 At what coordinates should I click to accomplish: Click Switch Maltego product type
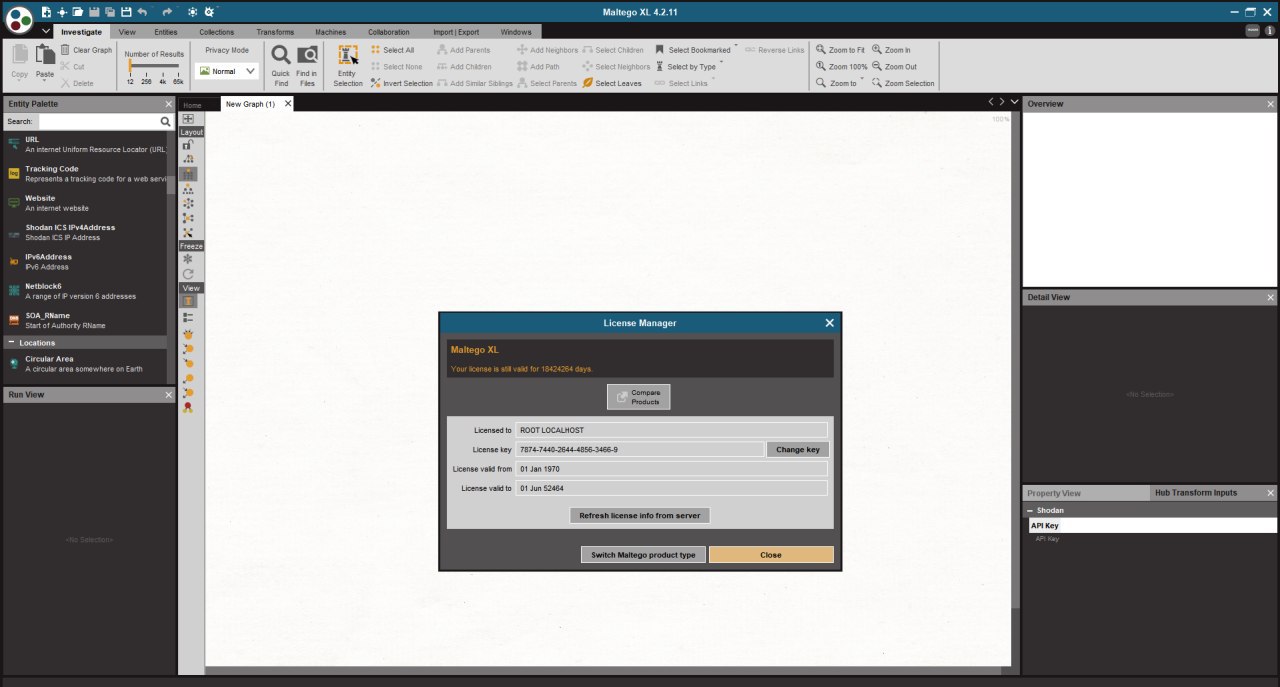(x=643, y=555)
